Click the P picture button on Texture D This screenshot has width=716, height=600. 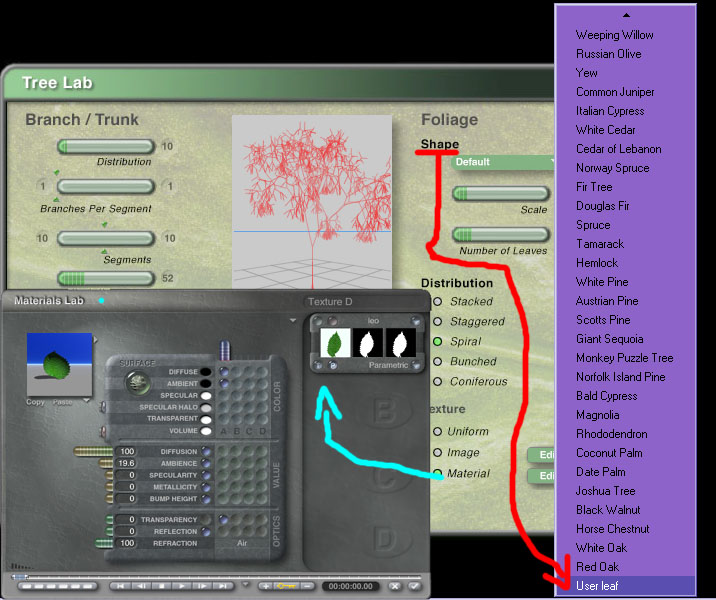click(333, 365)
